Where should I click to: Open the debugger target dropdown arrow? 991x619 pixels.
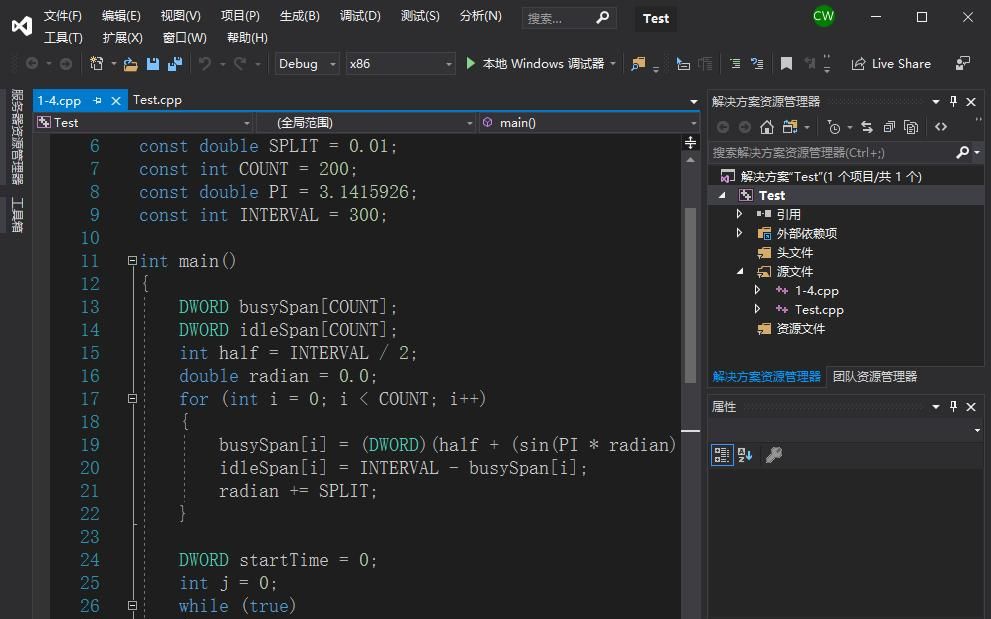612,64
